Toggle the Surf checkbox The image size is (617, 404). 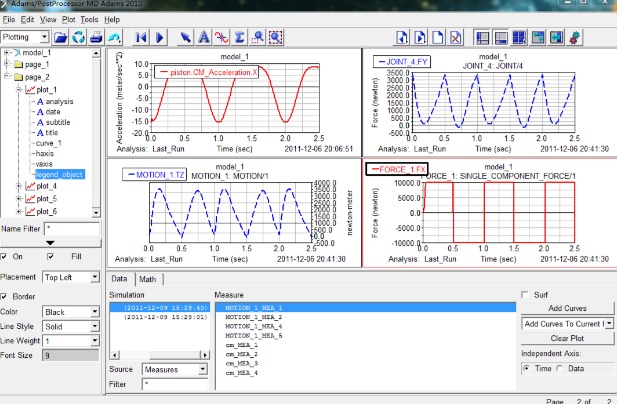pos(526,295)
